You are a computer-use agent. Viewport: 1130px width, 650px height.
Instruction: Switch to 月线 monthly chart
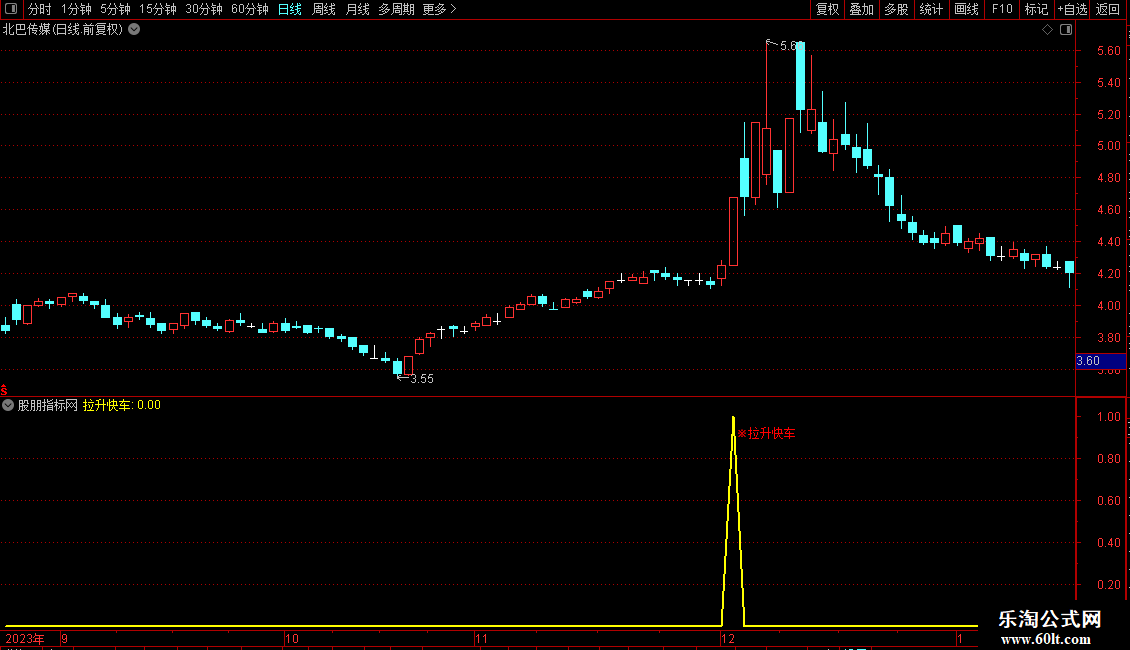click(x=357, y=9)
